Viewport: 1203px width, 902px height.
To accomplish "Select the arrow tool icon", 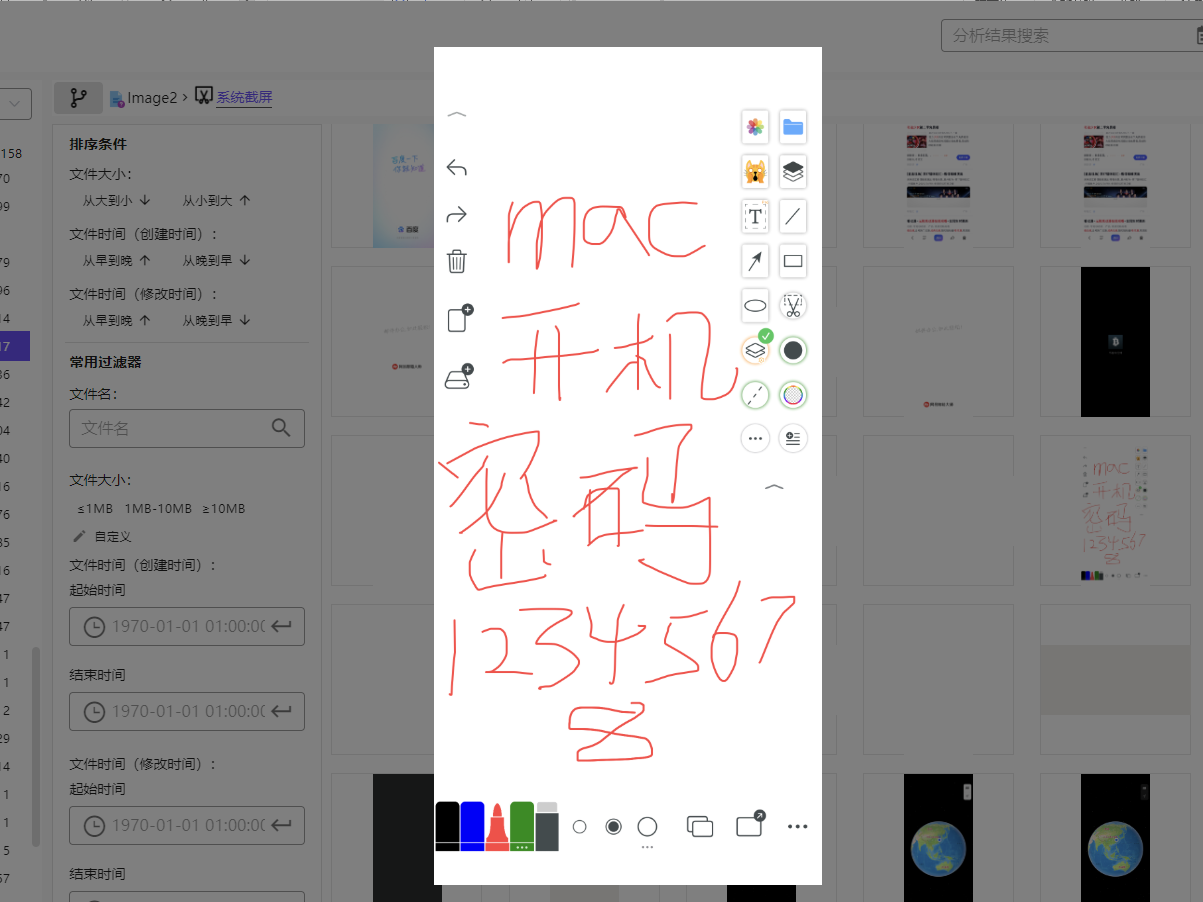I will coord(755,262).
